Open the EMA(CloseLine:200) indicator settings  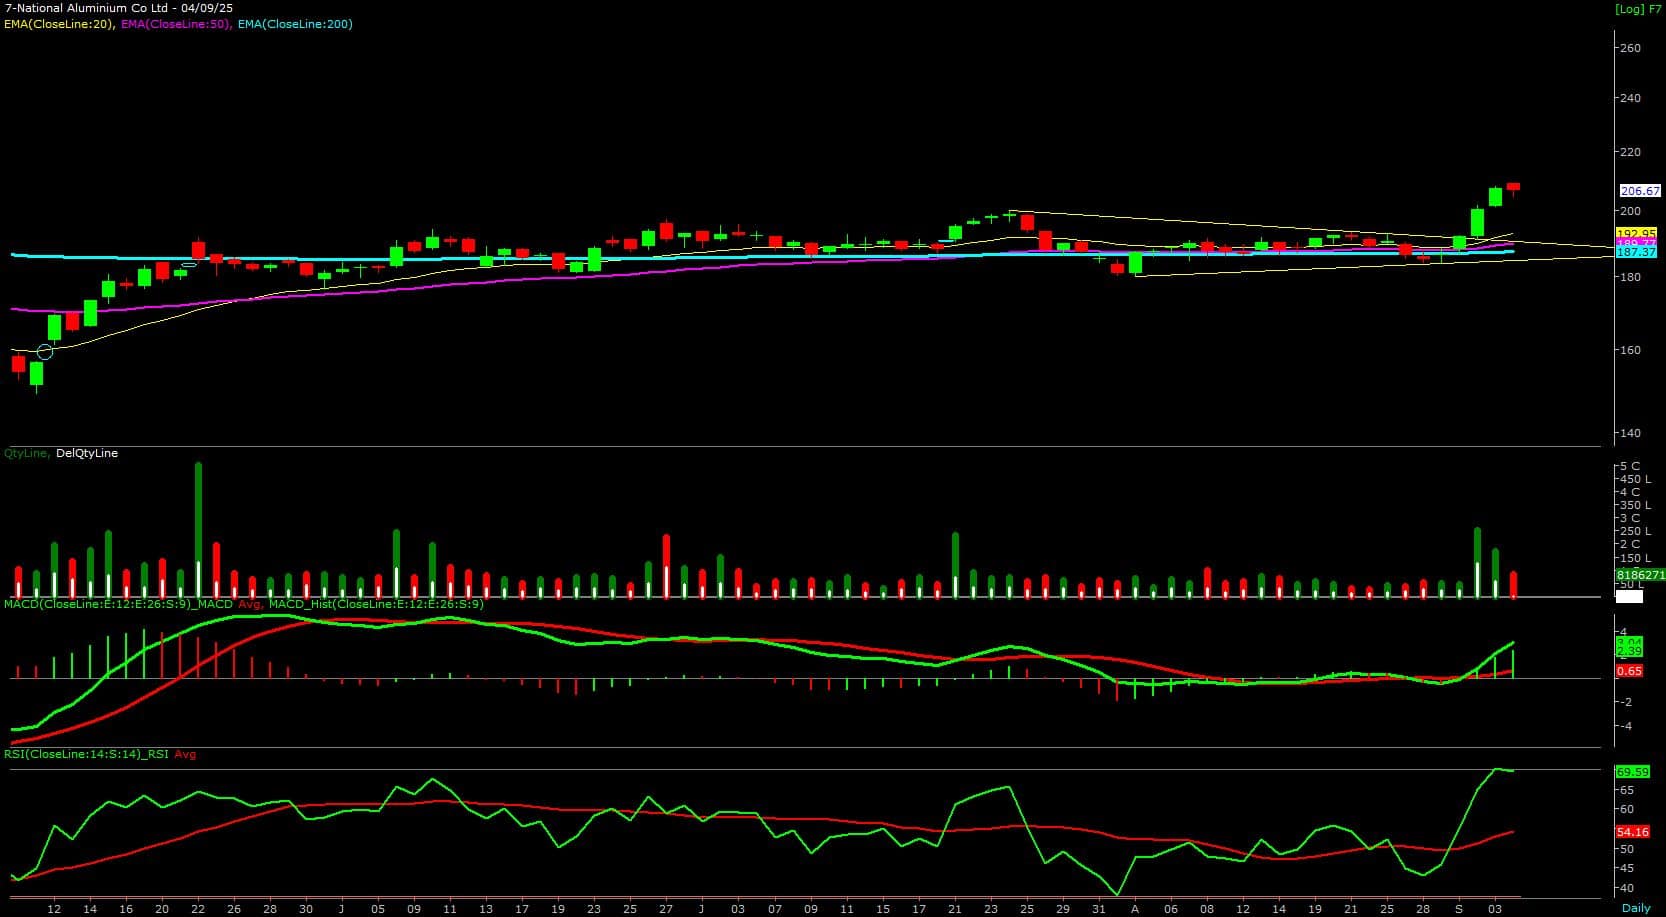pos(295,24)
